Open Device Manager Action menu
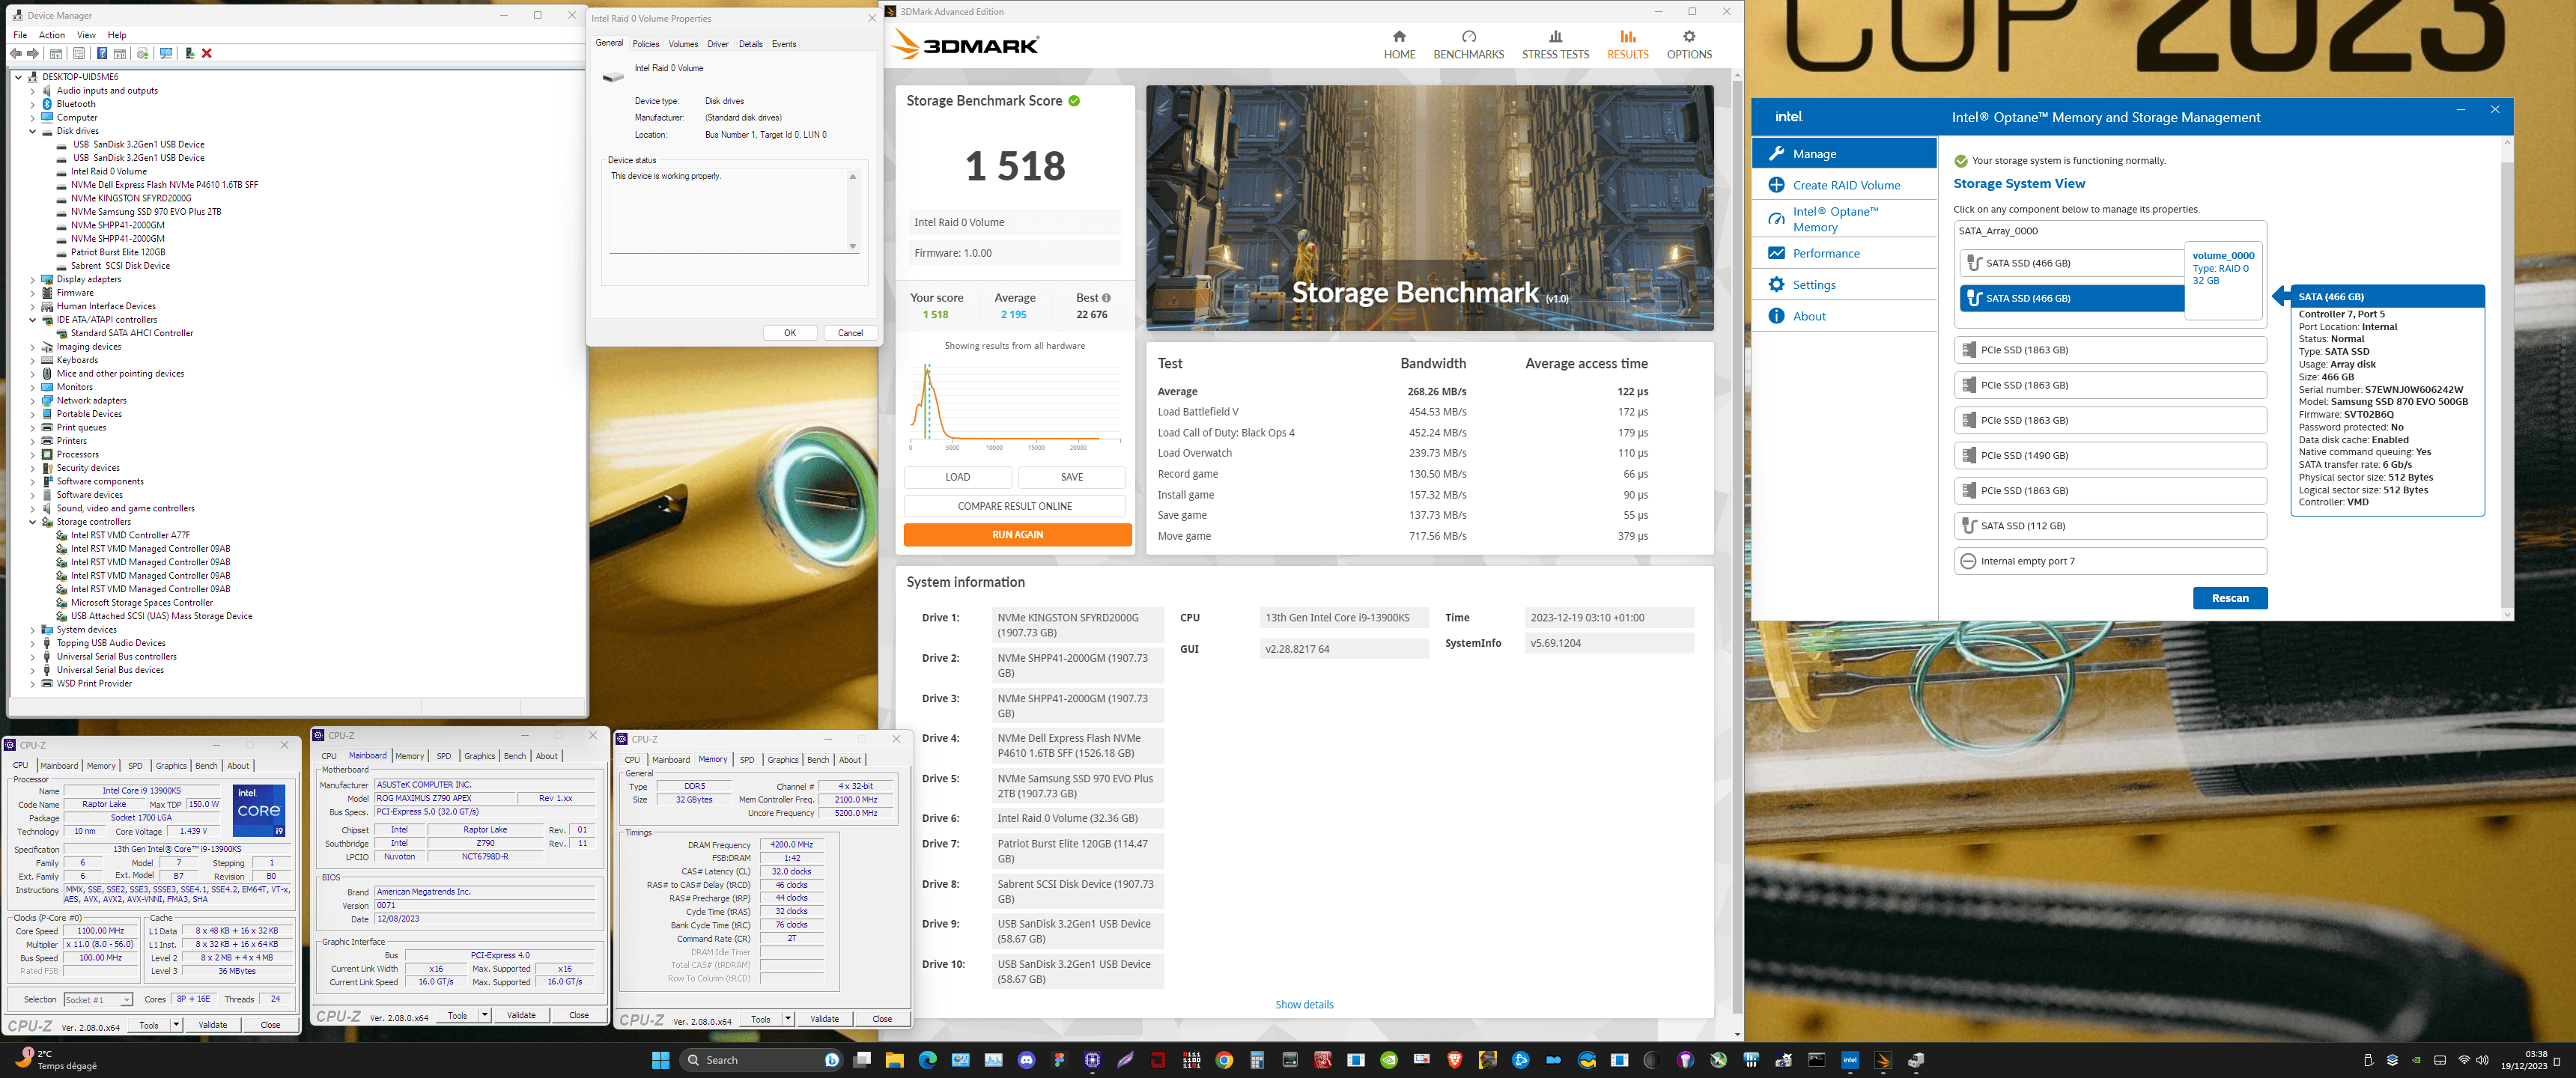Screen dimensions: 2576x1078 tap(52, 35)
